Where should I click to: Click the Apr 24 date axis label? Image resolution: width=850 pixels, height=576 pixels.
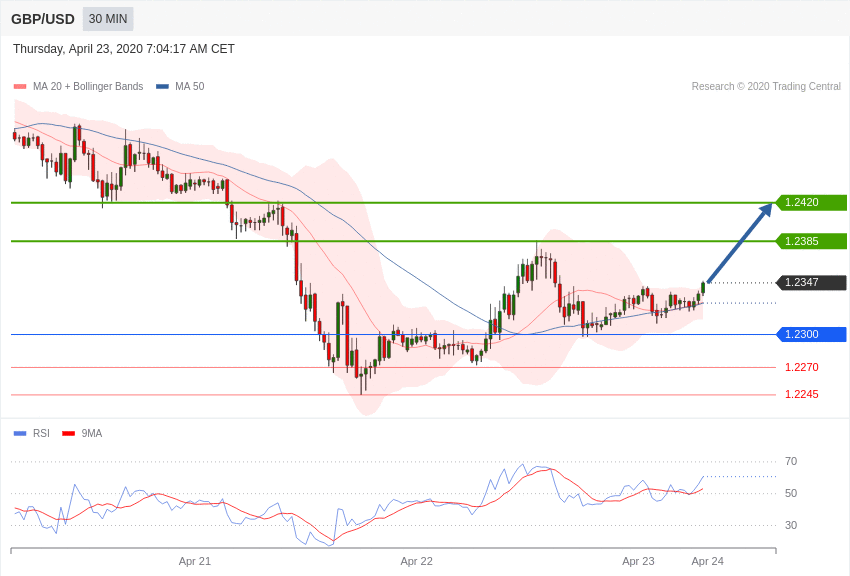pyautogui.click(x=707, y=561)
